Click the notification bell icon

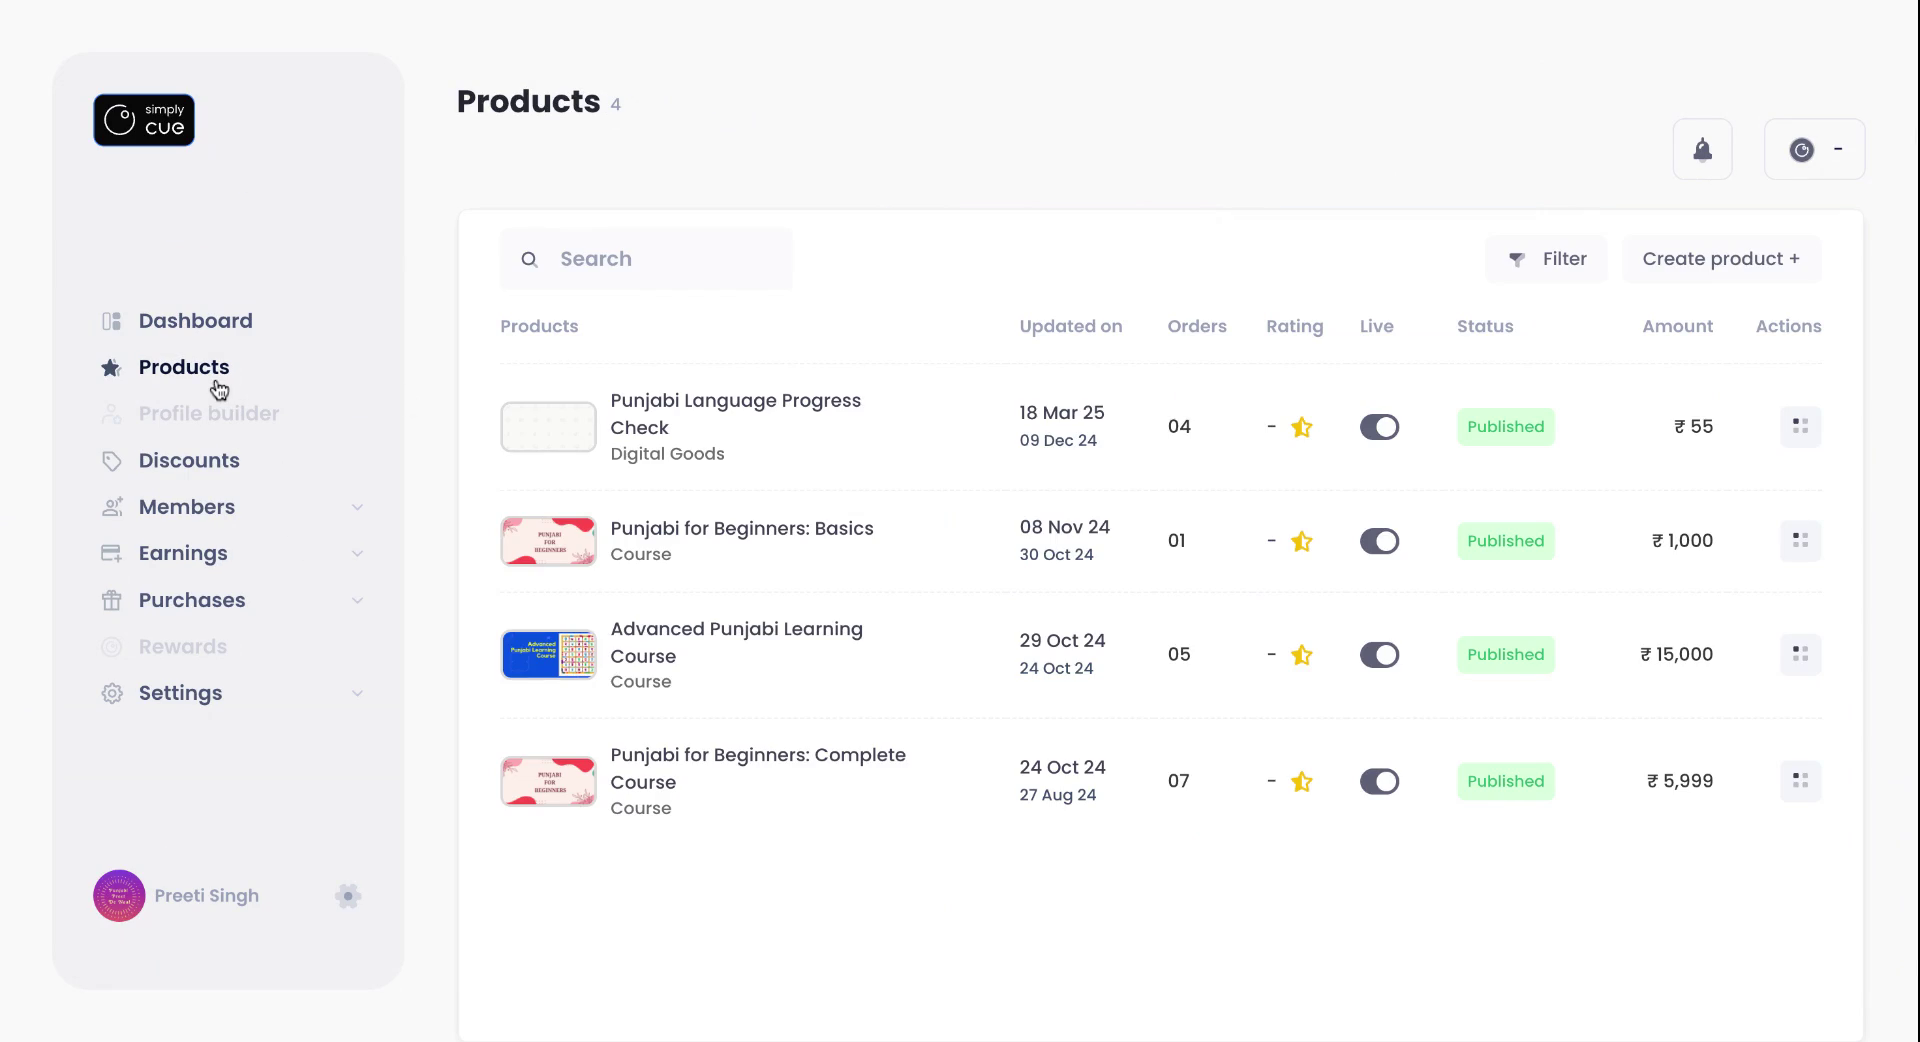point(1702,150)
